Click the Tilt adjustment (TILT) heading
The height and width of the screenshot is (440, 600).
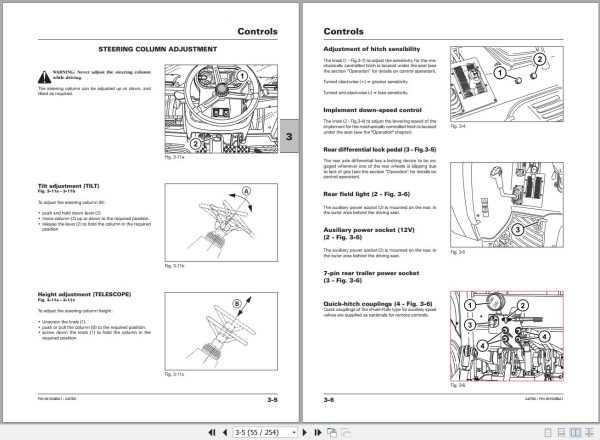[x=68, y=186]
